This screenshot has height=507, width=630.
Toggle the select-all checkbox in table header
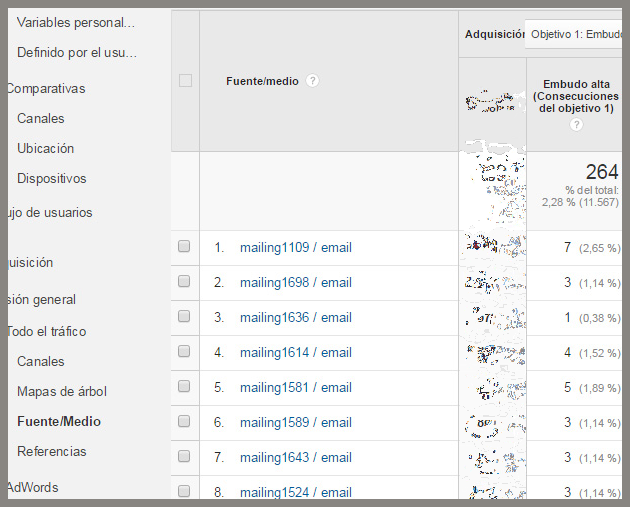[185, 81]
